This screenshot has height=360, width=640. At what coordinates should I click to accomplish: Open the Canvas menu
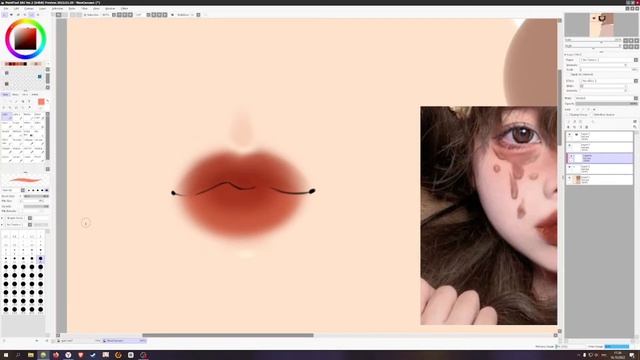[x=29, y=8]
